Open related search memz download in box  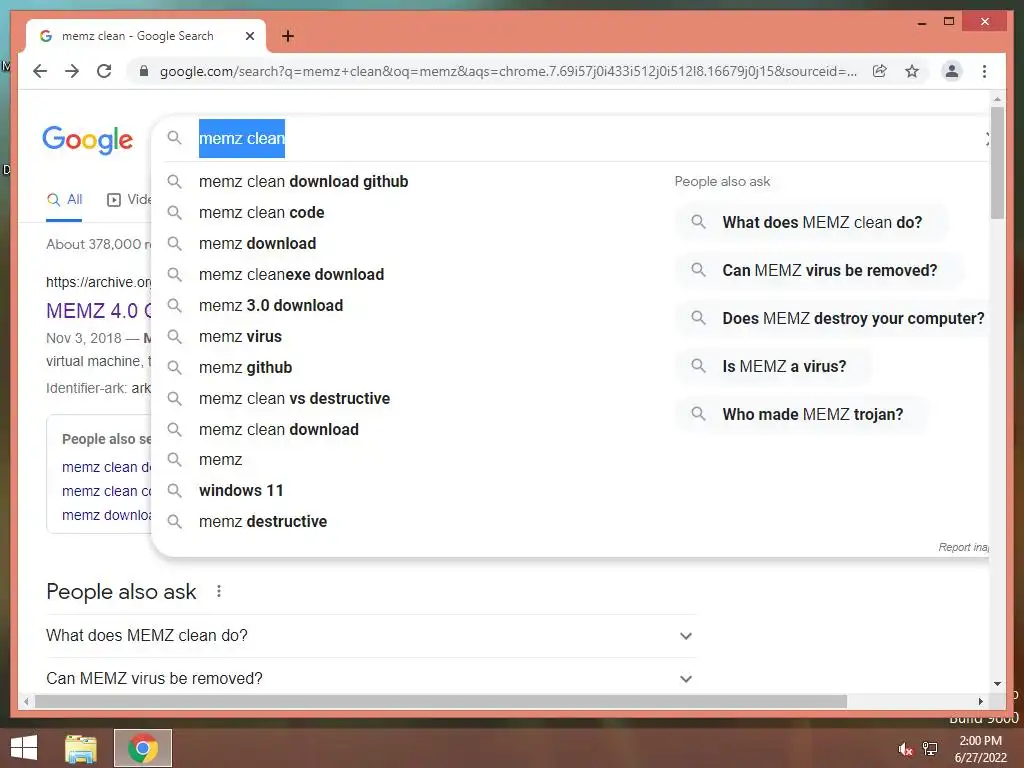[106, 515]
